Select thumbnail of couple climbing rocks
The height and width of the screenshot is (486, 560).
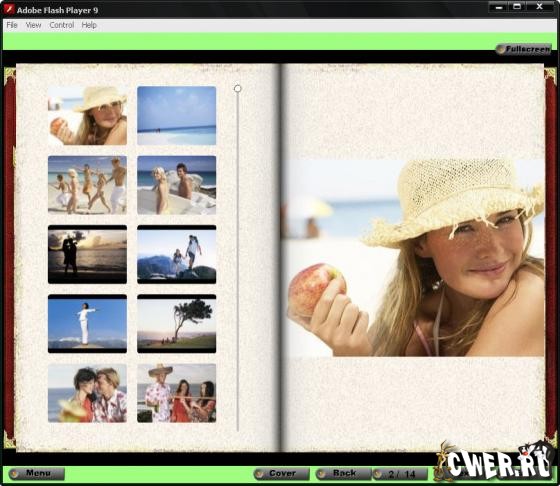(x=176, y=254)
